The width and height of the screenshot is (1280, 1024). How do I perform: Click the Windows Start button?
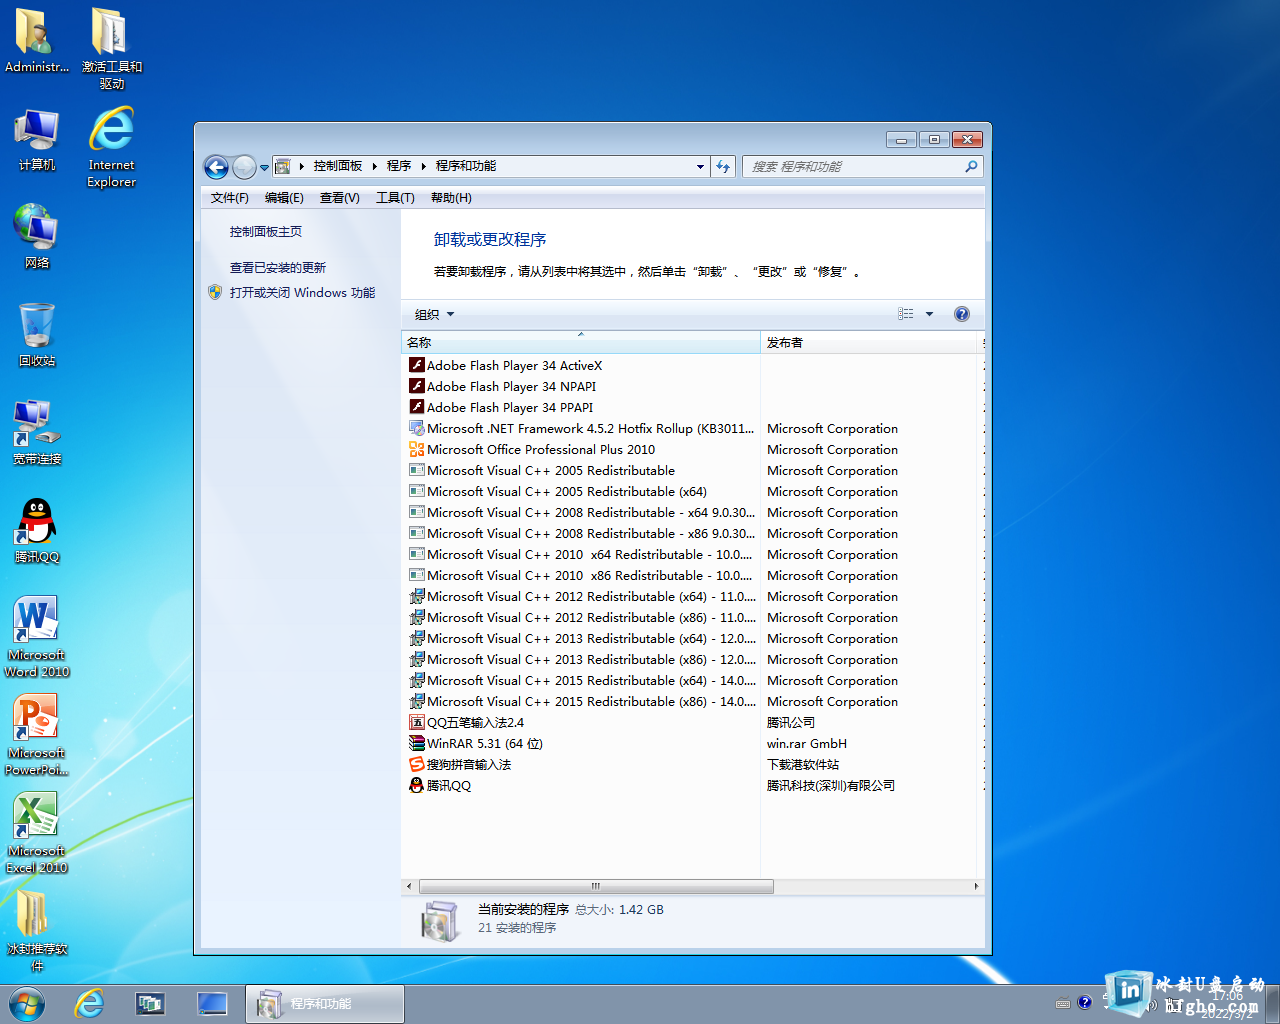pos(26,1003)
